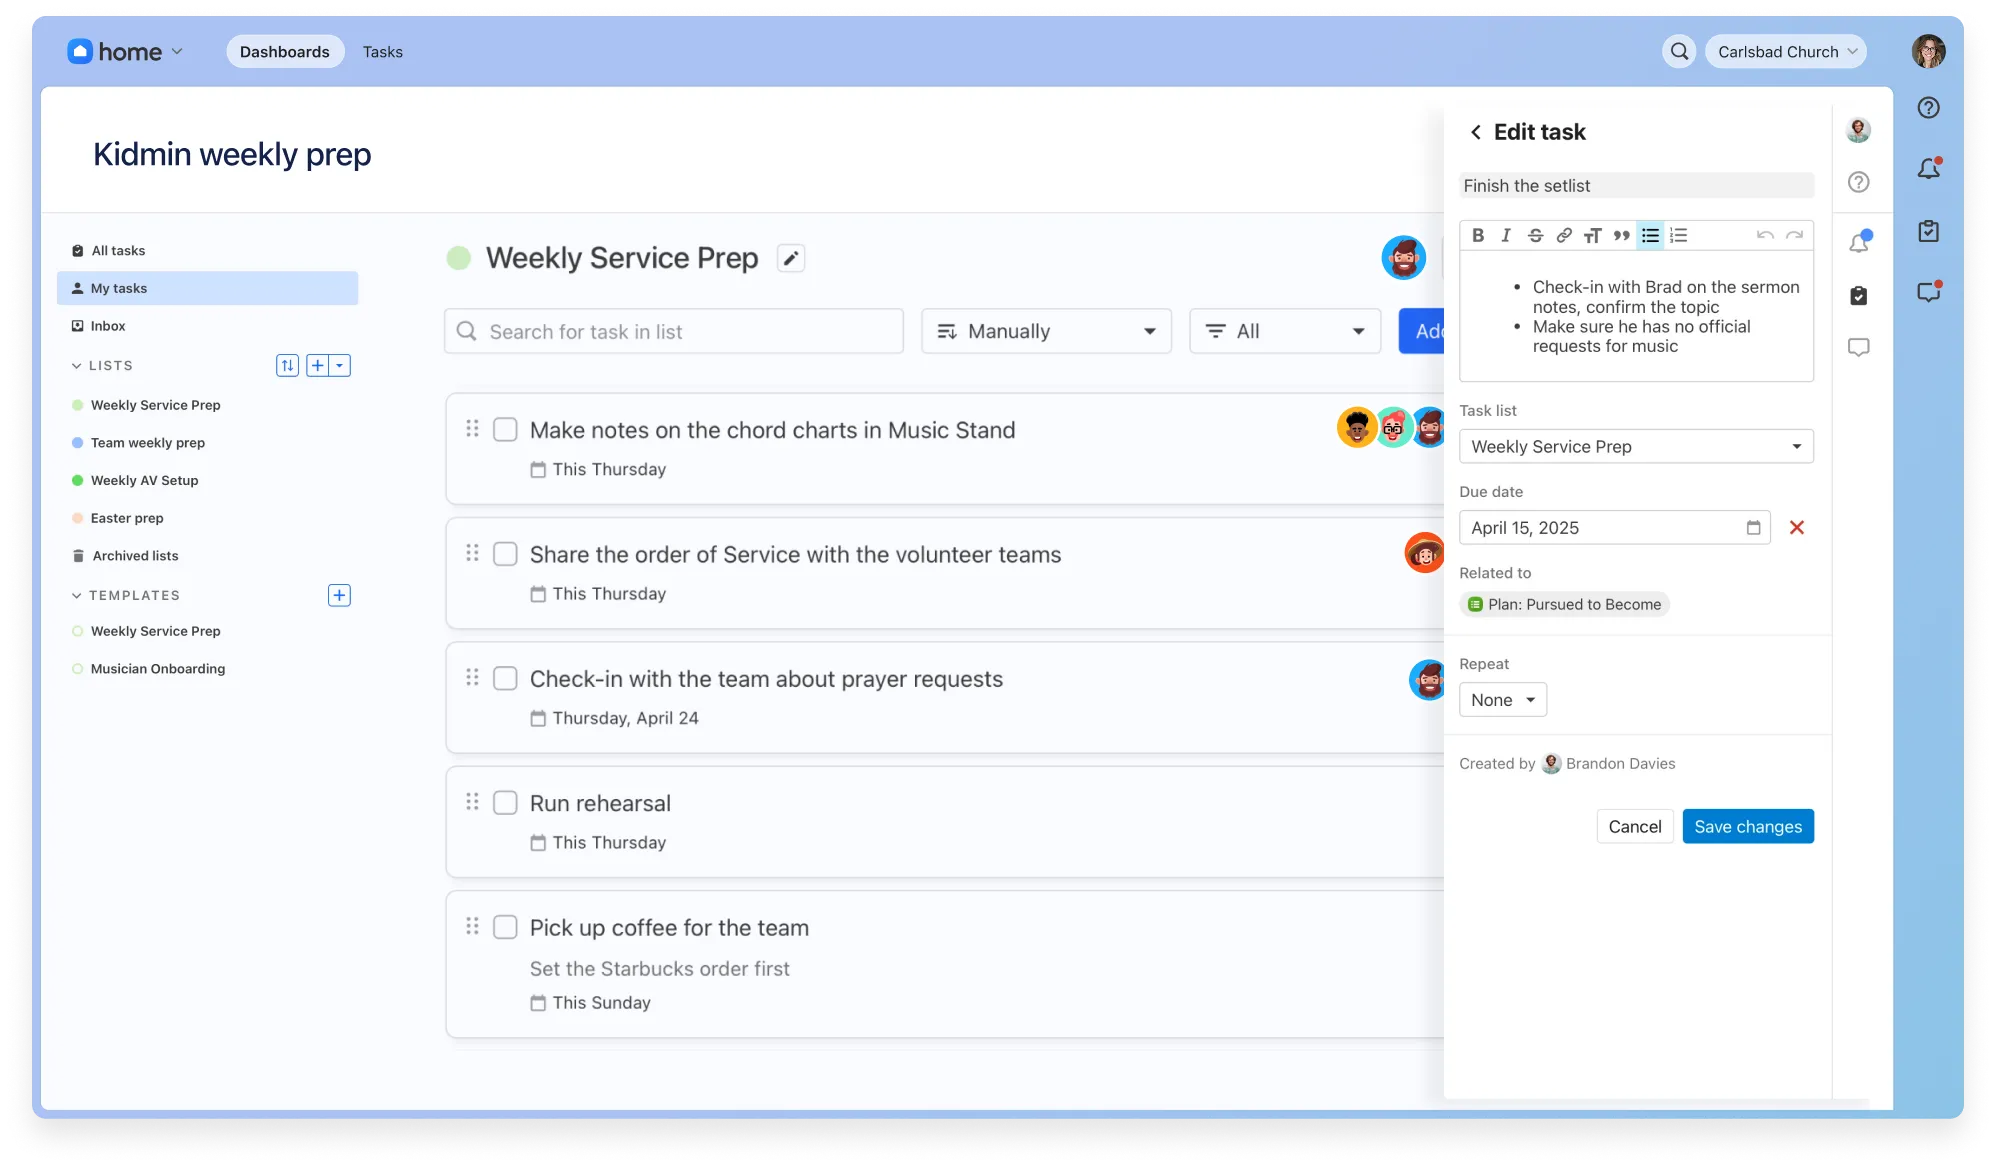
Task: Insert a link in the task description
Action: 1564,235
